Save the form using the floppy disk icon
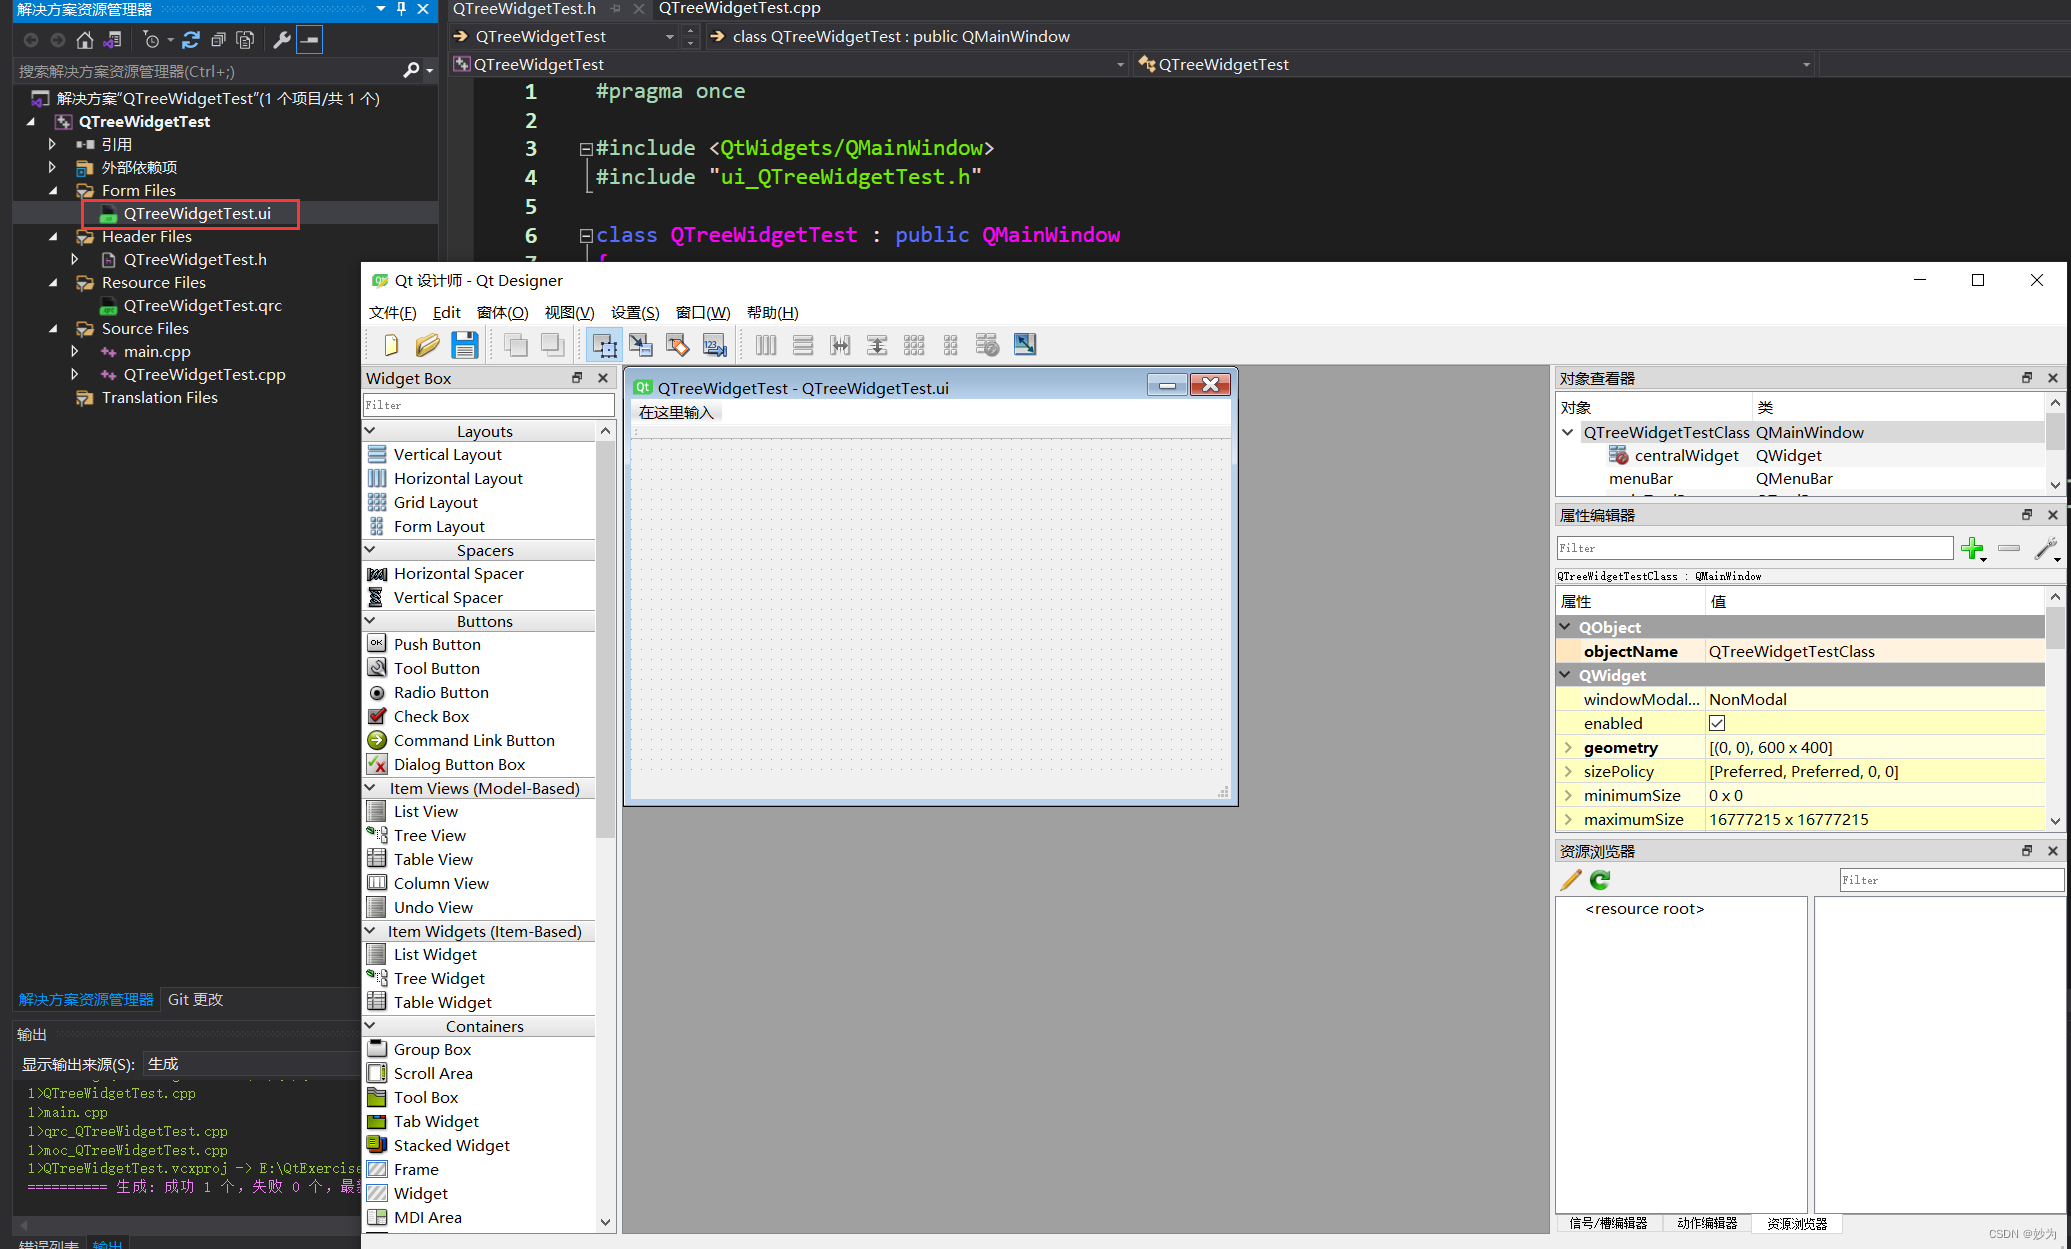2071x1249 pixels. [465, 345]
